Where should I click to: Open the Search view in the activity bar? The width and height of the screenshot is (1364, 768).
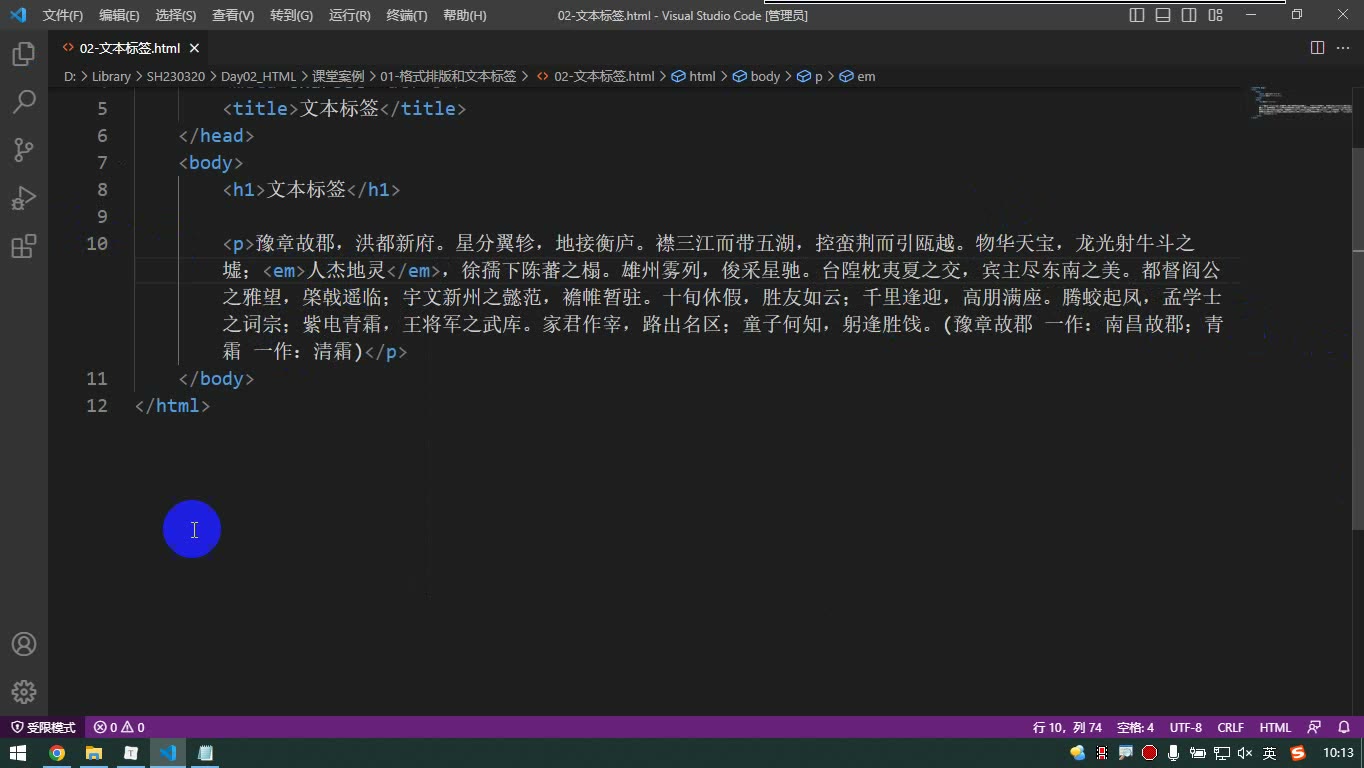[x=24, y=102]
